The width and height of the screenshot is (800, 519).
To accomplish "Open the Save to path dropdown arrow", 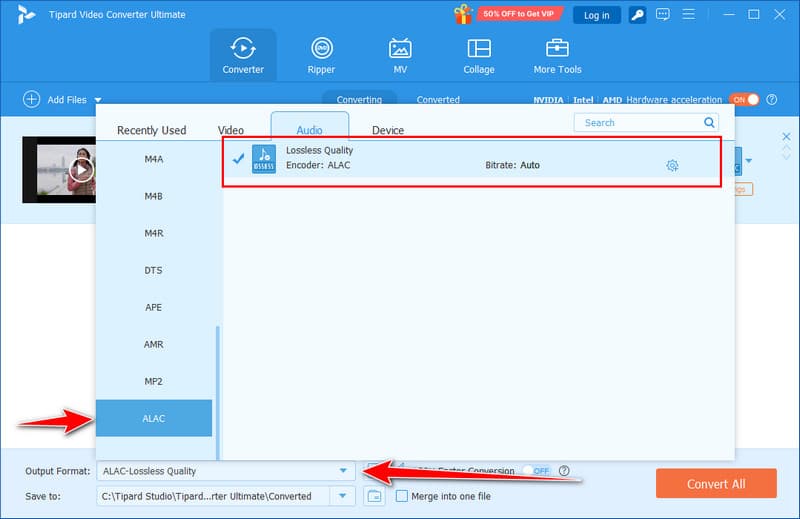I will pos(343,496).
